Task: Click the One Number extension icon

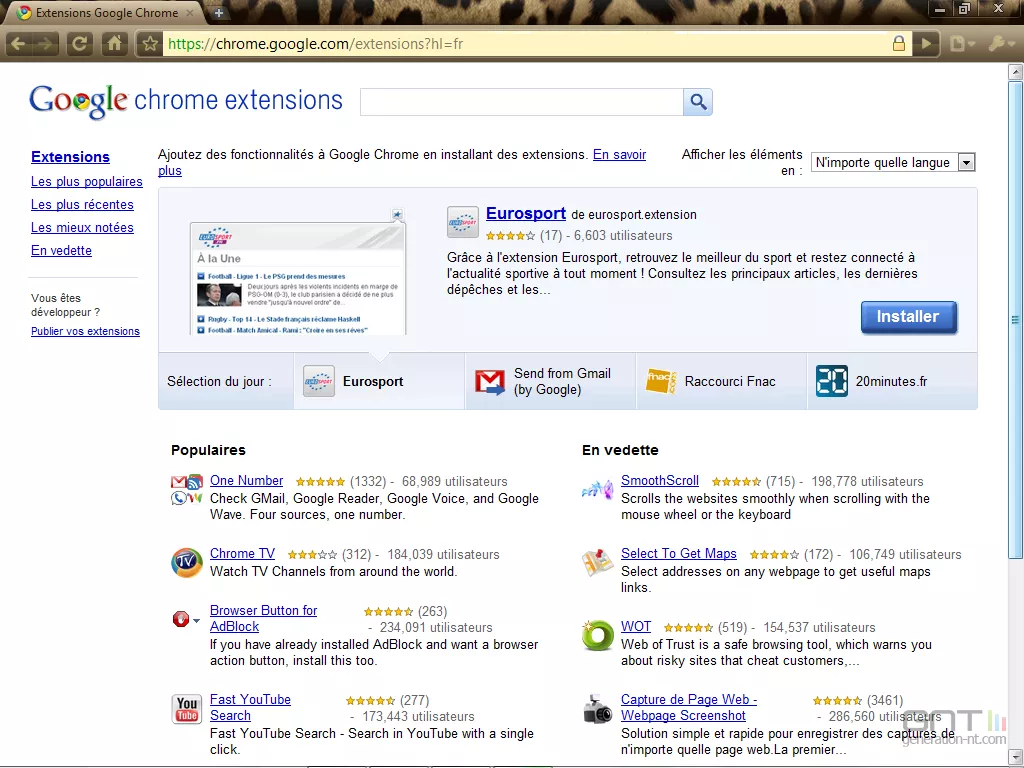Action: click(187, 490)
